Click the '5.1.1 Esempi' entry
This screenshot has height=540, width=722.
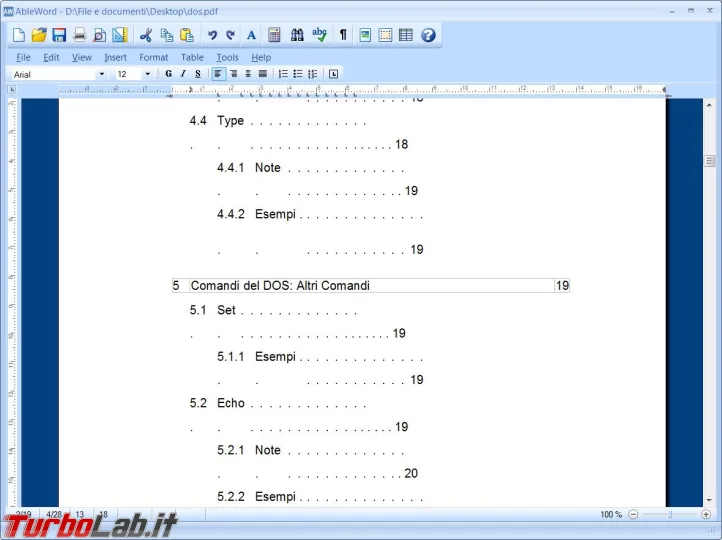(256, 357)
